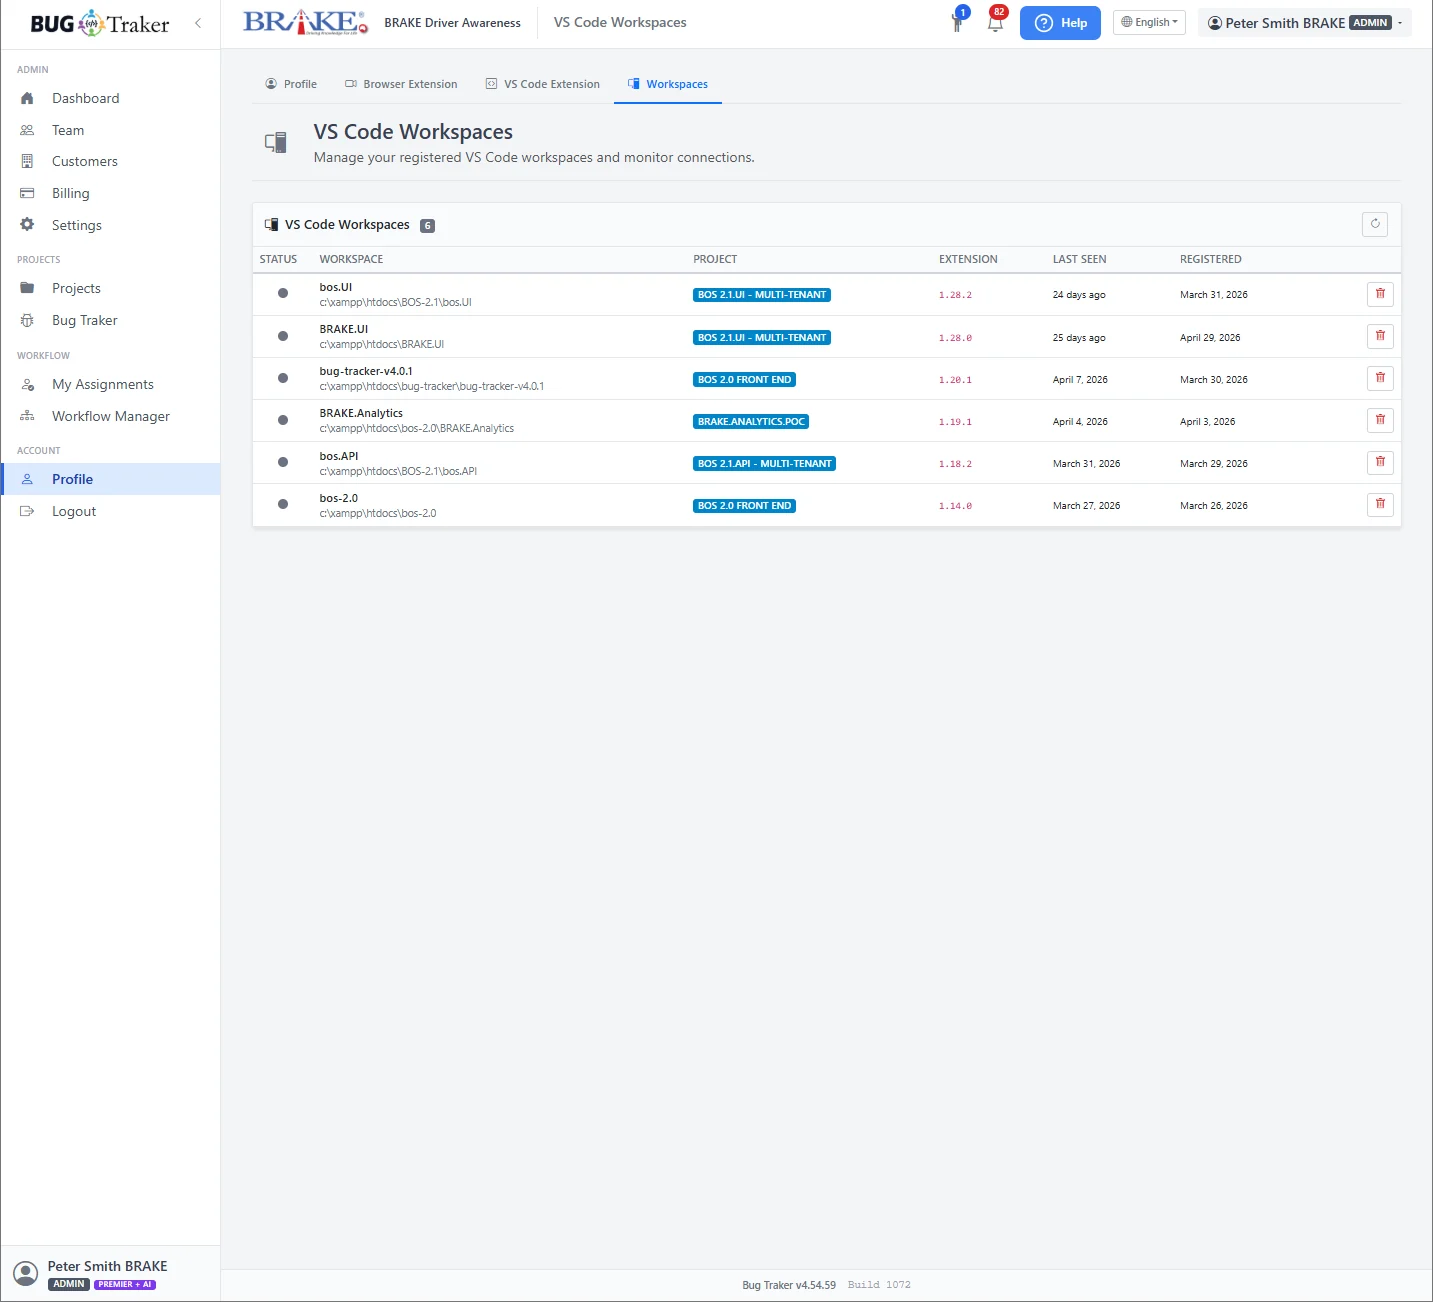
Task: Click extension version 1.28.2
Action: pos(955,295)
